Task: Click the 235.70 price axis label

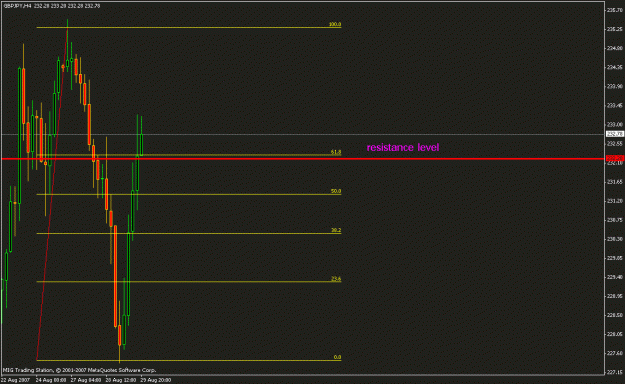Action: [x=614, y=10]
